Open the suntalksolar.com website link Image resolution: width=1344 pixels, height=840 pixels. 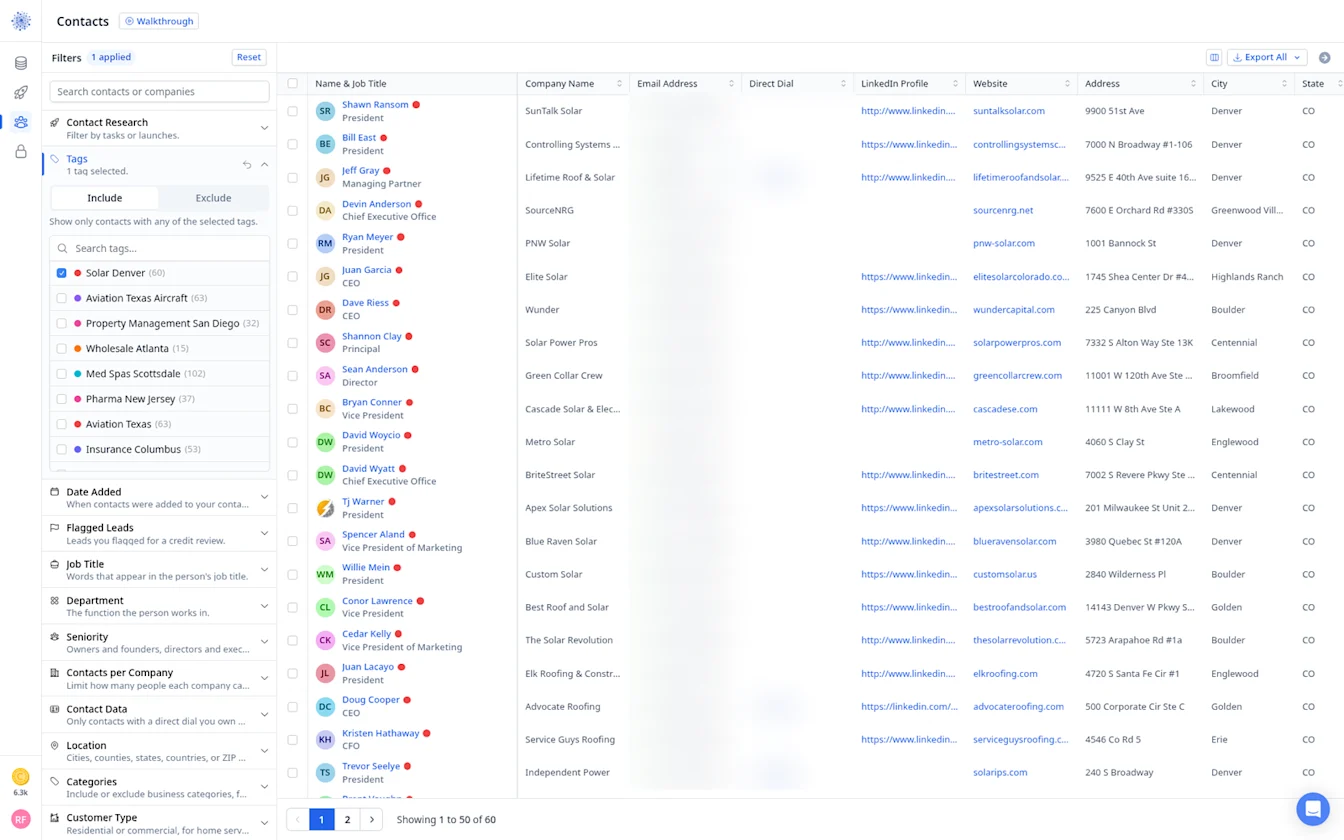(x=1009, y=111)
